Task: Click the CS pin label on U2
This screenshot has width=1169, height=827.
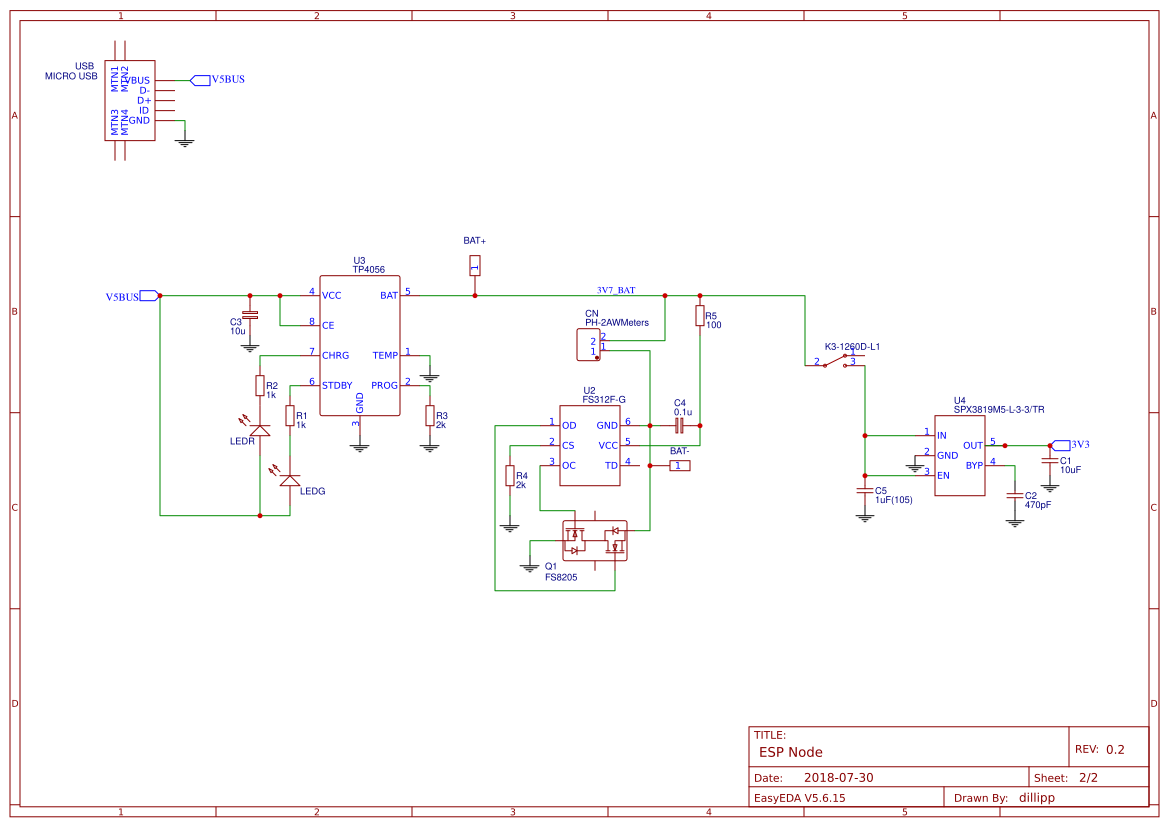Action: coord(568,446)
